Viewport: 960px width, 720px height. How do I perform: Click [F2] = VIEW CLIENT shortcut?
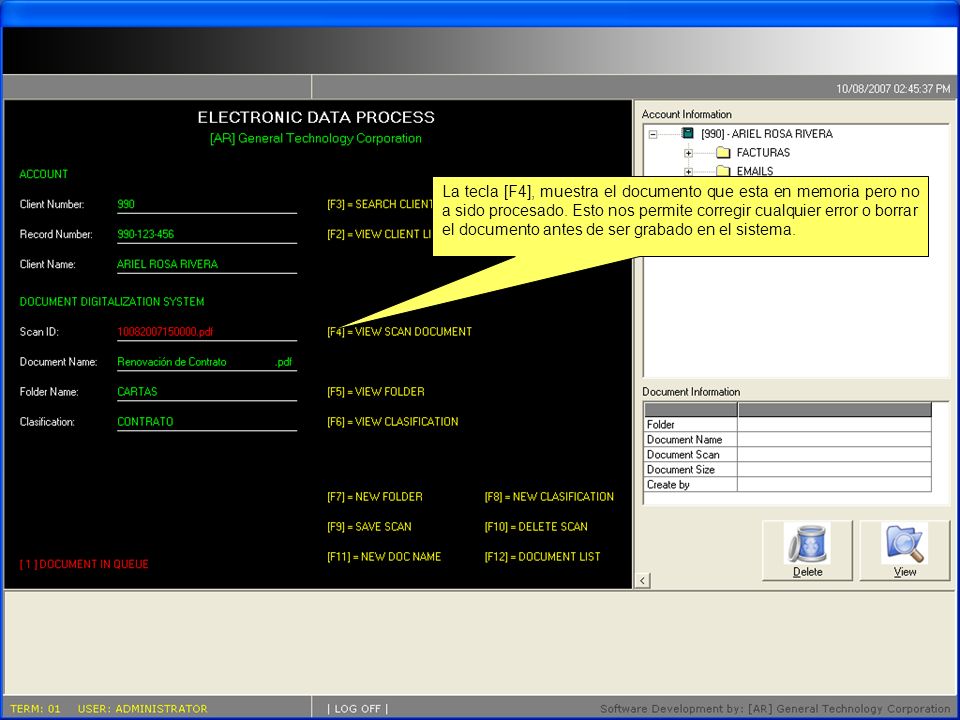(x=380, y=234)
